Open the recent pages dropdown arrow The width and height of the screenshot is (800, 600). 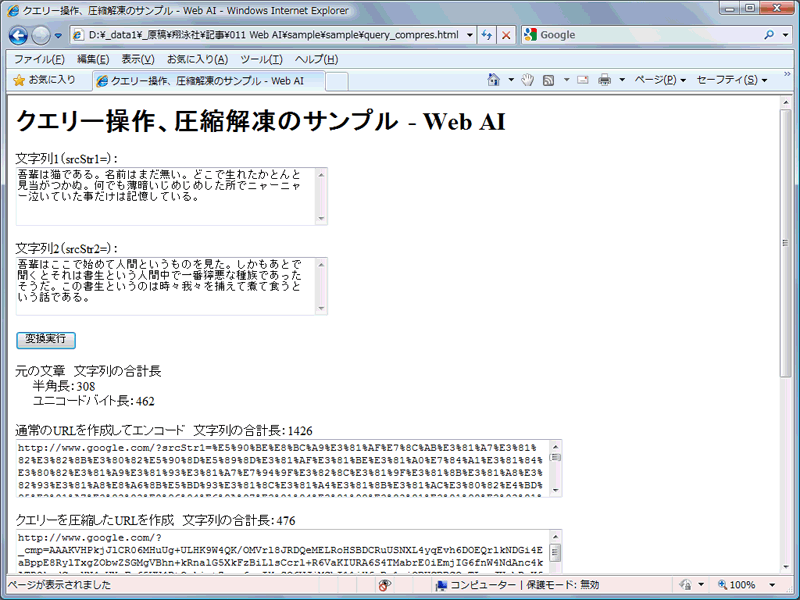click(x=58, y=36)
